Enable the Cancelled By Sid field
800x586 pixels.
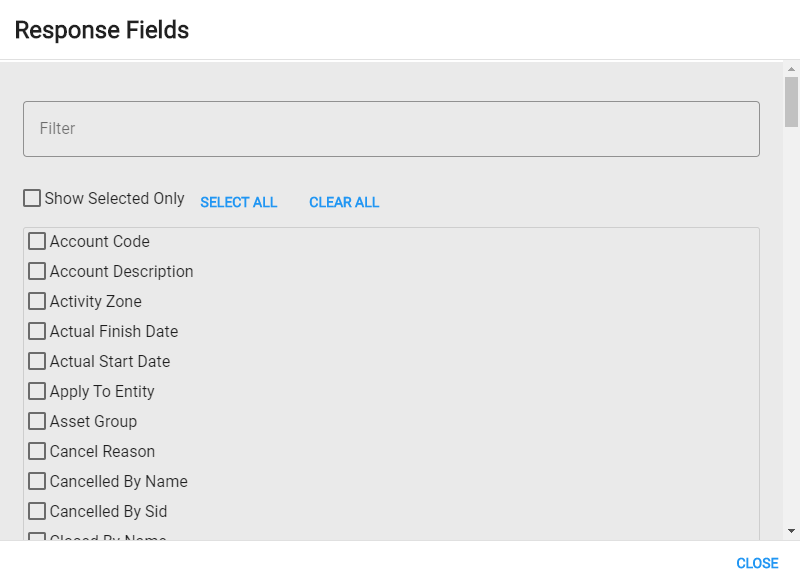pos(37,511)
